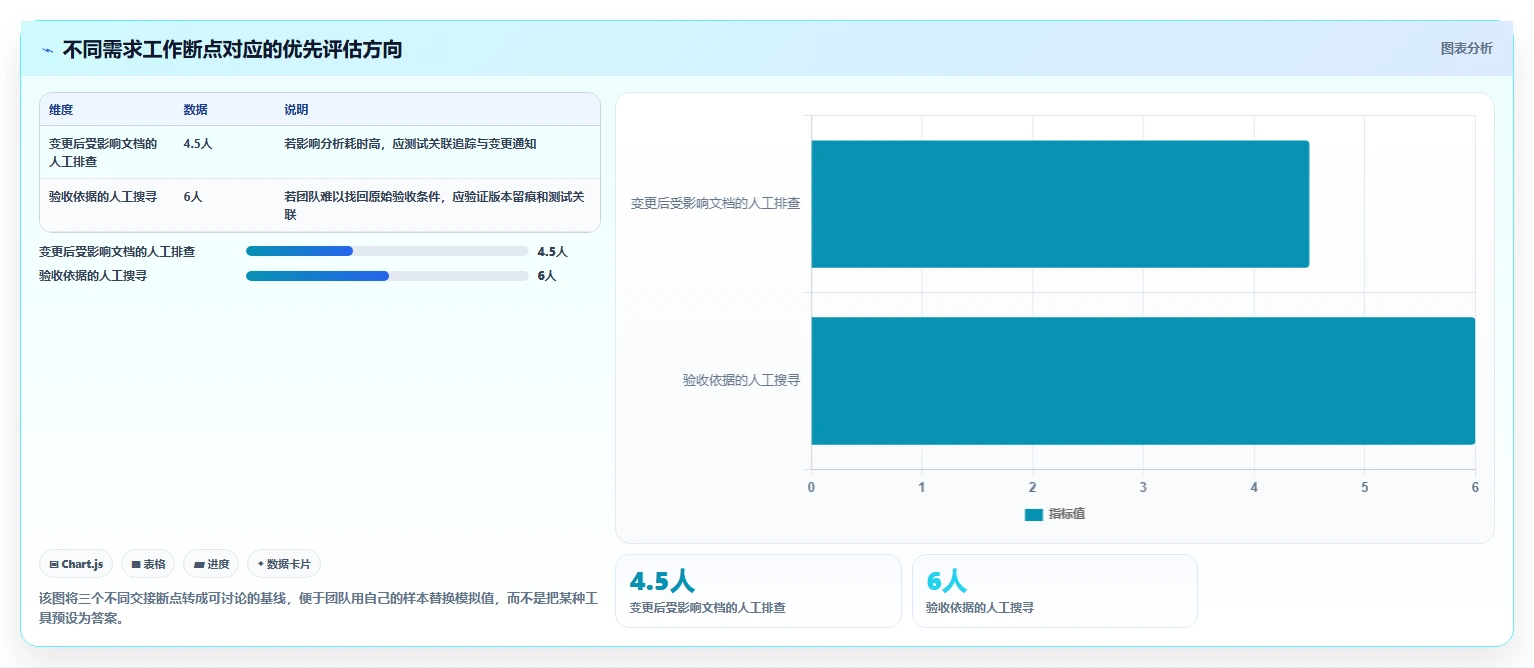Click progress label 验收依据的人工搜寻

click(x=93, y=276)
